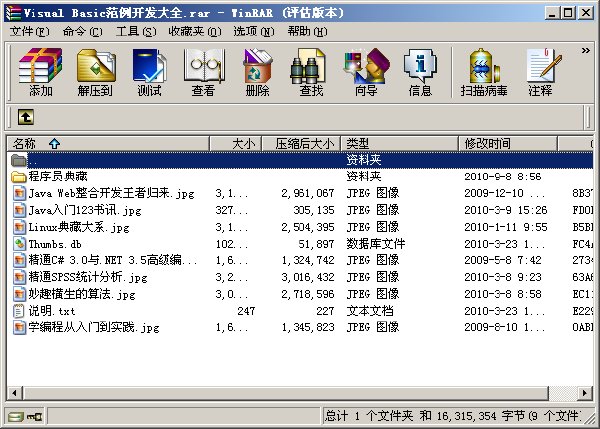
Task: Click compressed size 2,961,067 cell
Action: [x=308, y=193]
